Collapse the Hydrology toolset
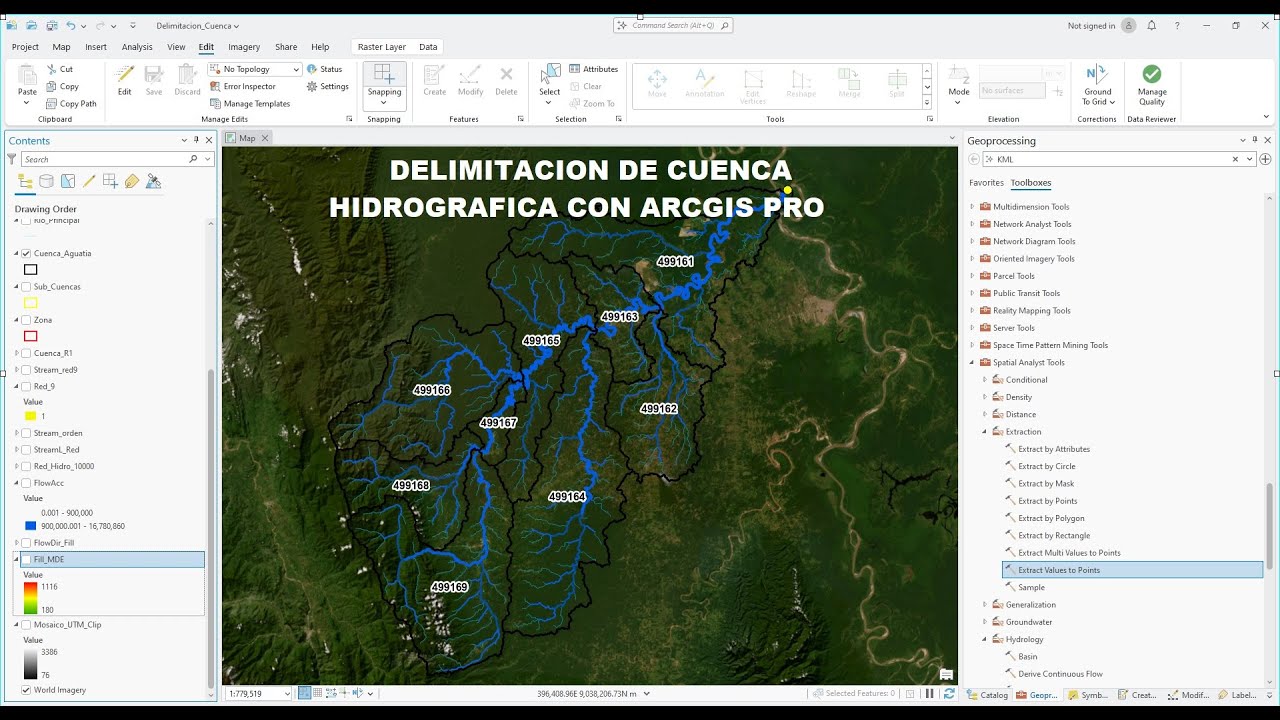1280x720 pixels. coord(985,639)
